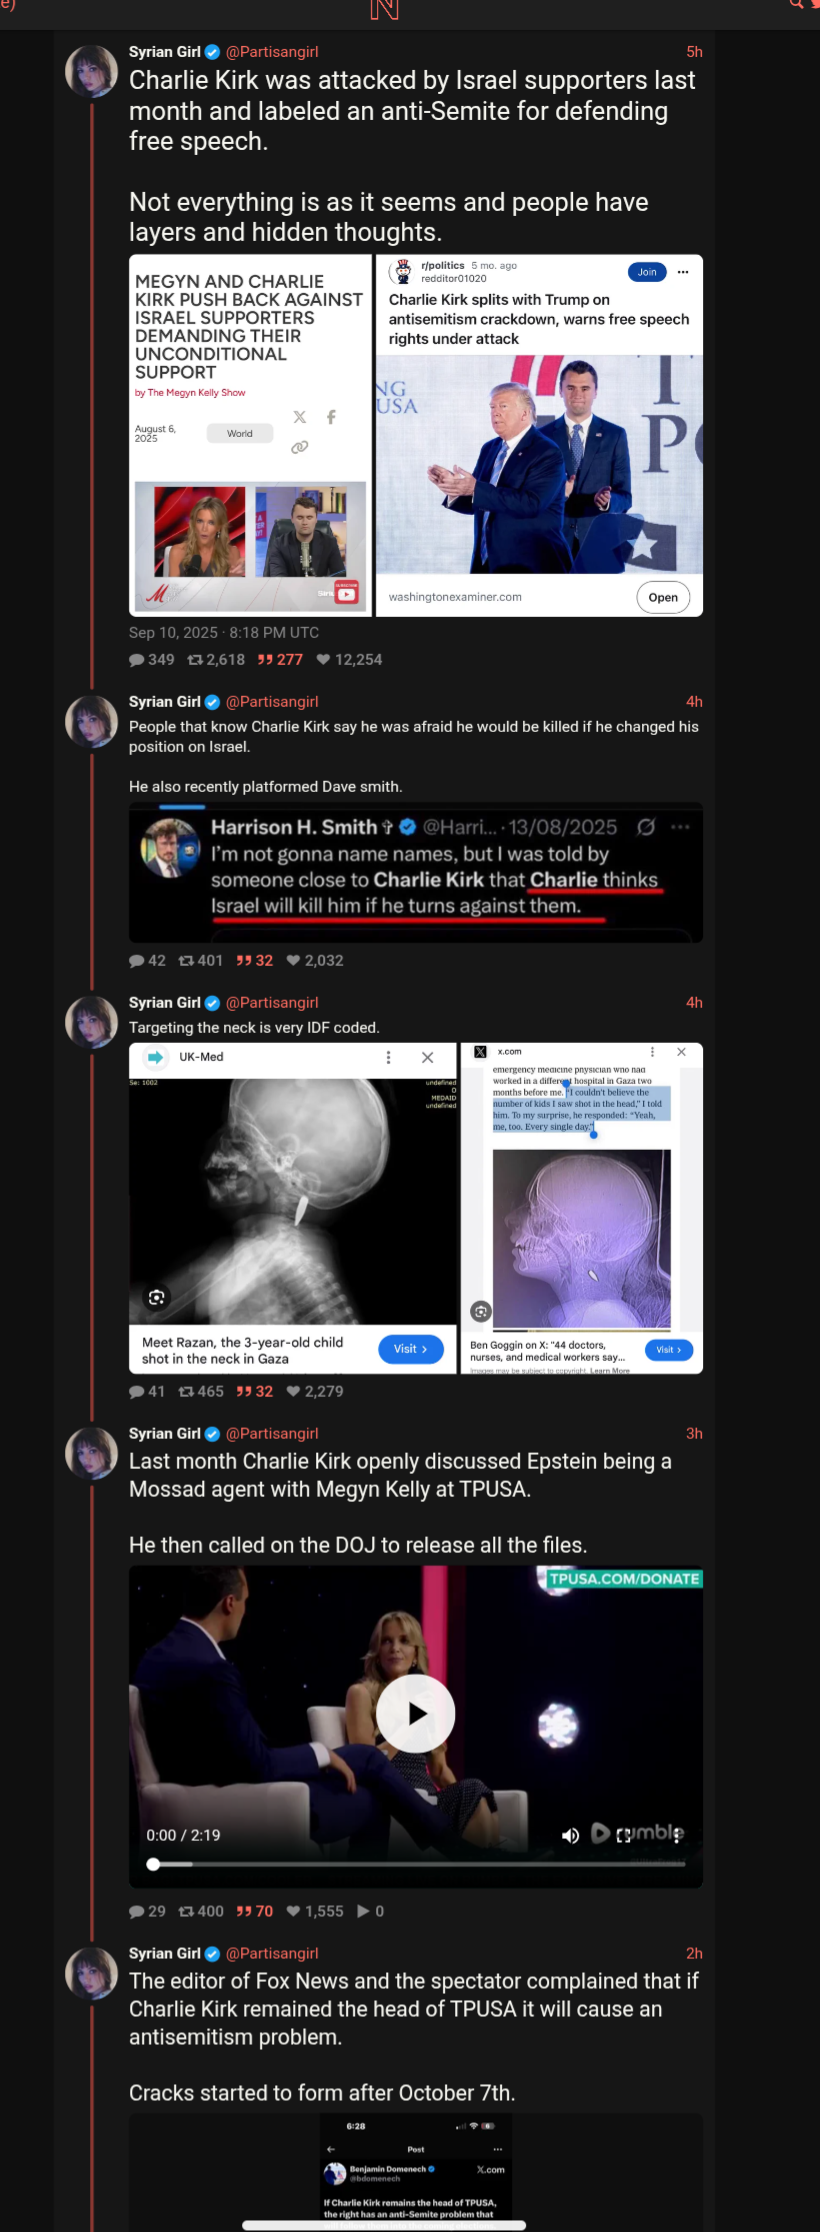Click the heart icon showing 2,279 likes

293,1391
